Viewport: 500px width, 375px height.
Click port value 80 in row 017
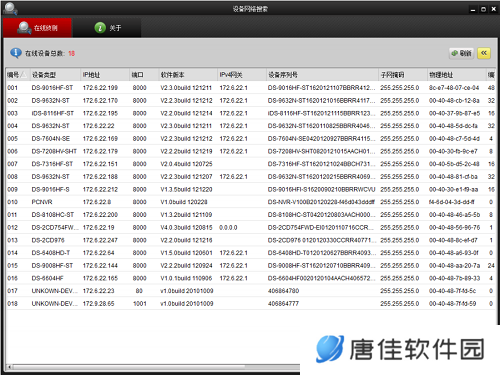coord(139,291)
